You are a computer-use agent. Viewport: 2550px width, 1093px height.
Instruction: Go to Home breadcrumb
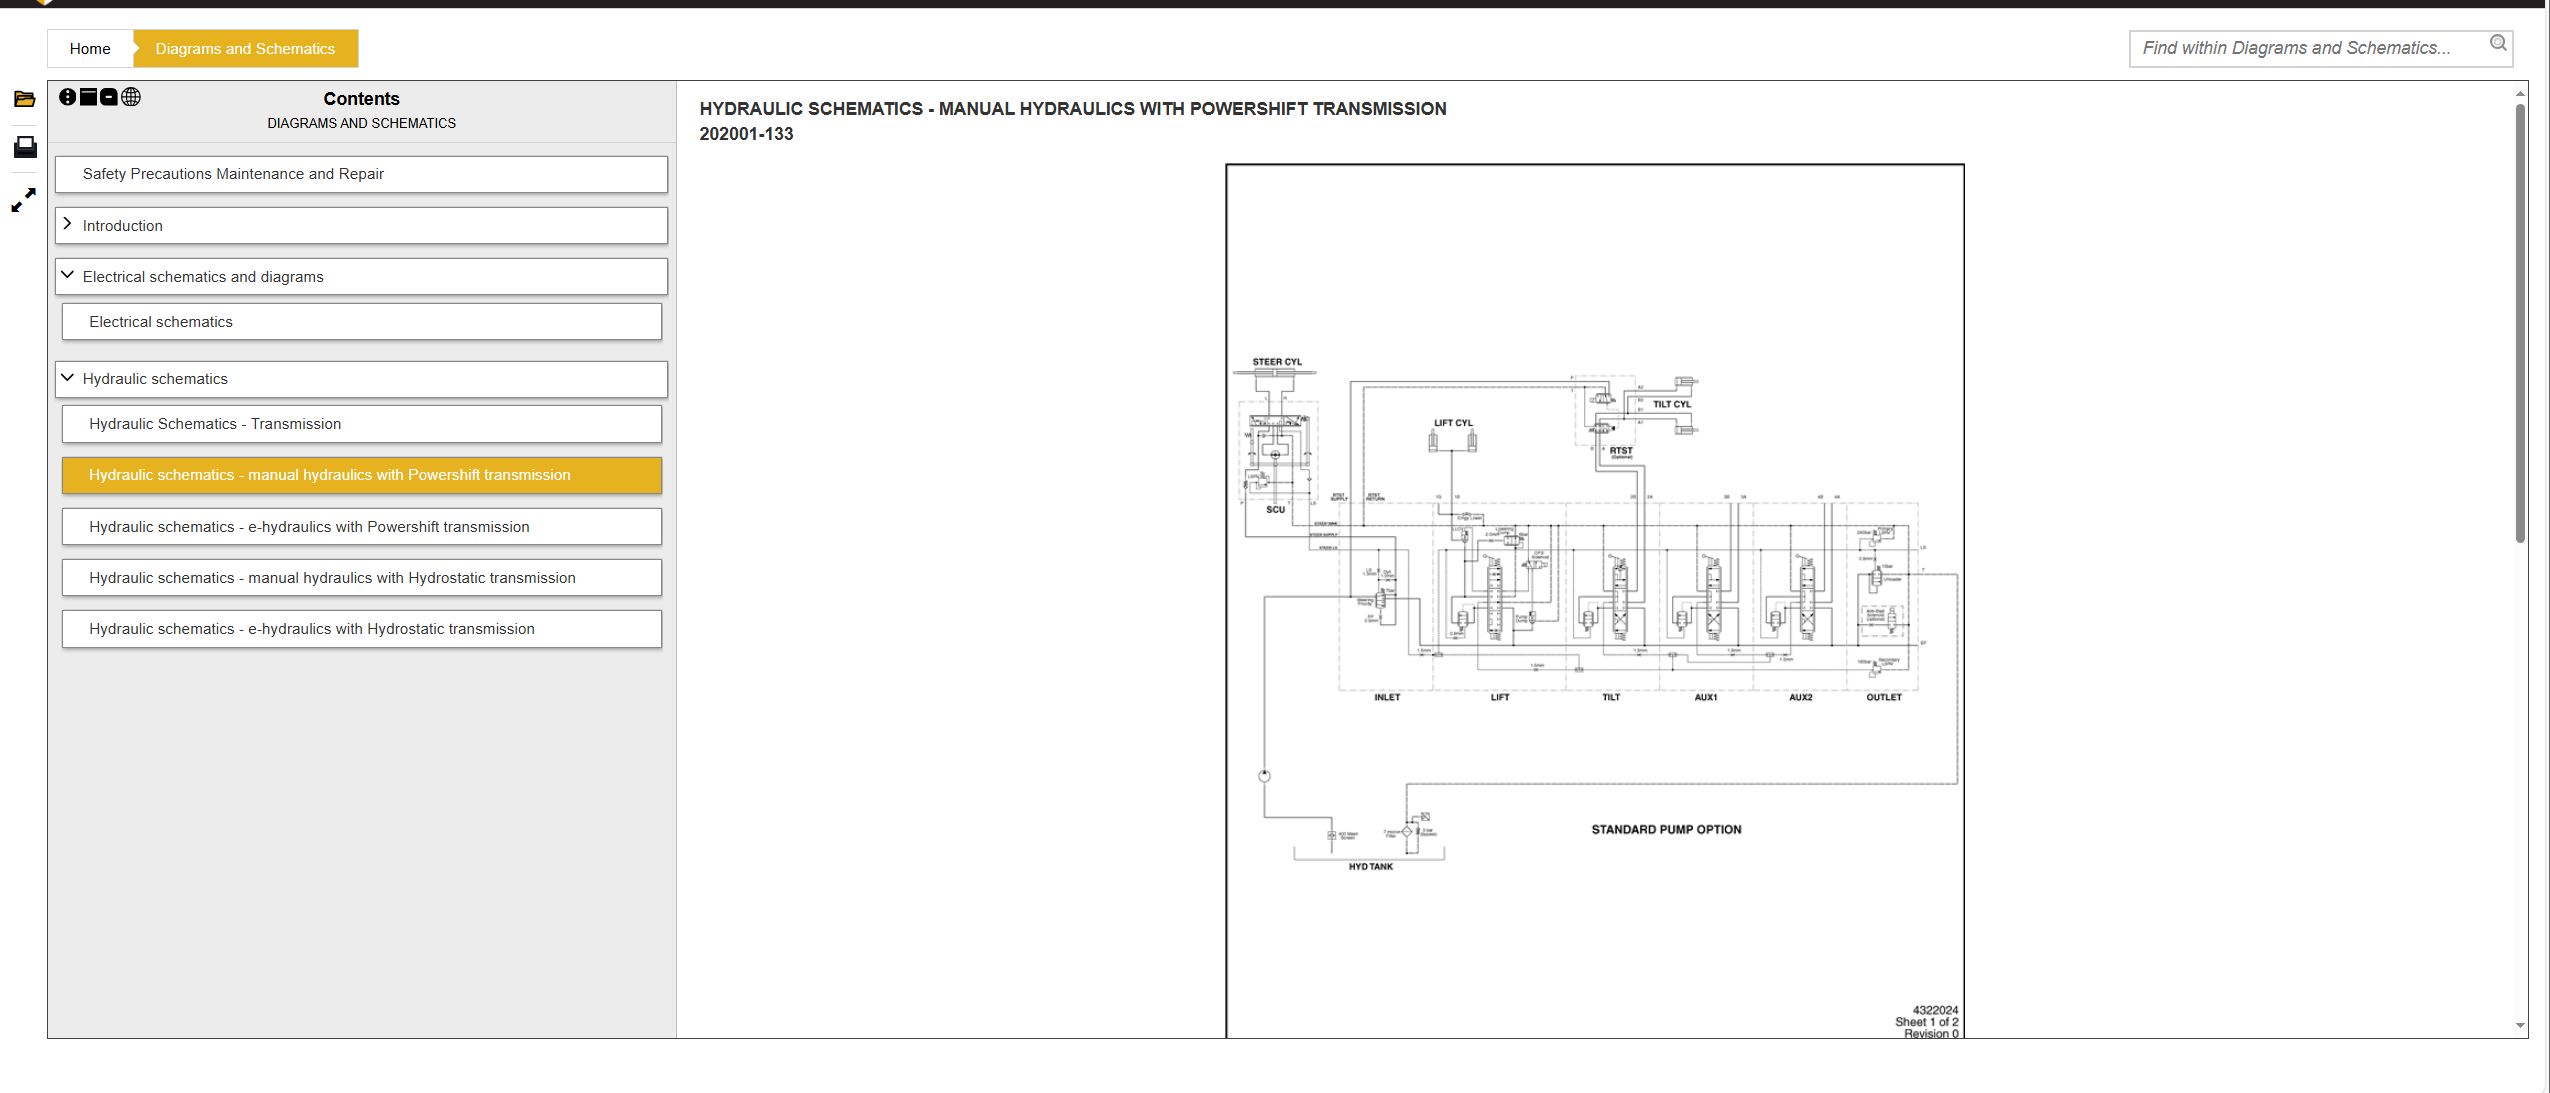pos(90,48)
